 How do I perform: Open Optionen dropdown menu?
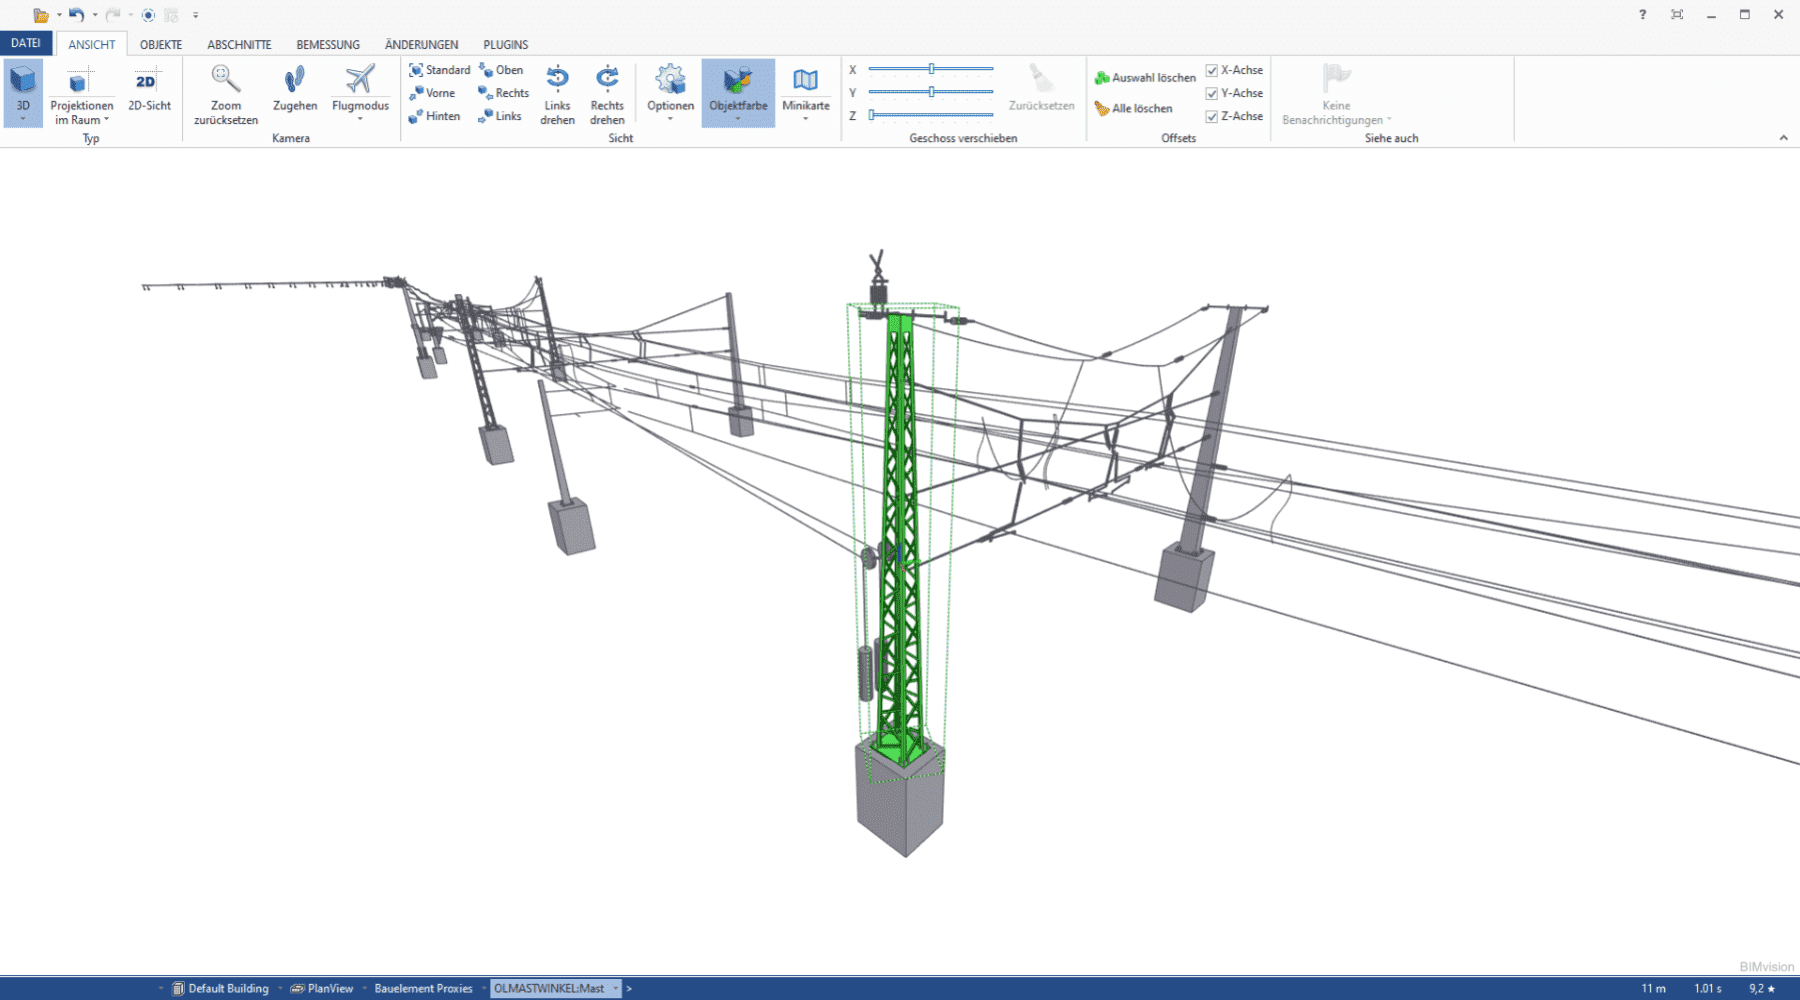coord(670,119)
